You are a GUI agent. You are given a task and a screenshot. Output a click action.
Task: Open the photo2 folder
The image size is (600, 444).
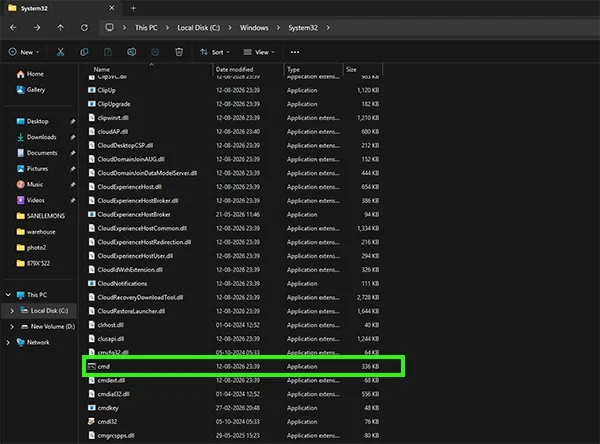31,247
